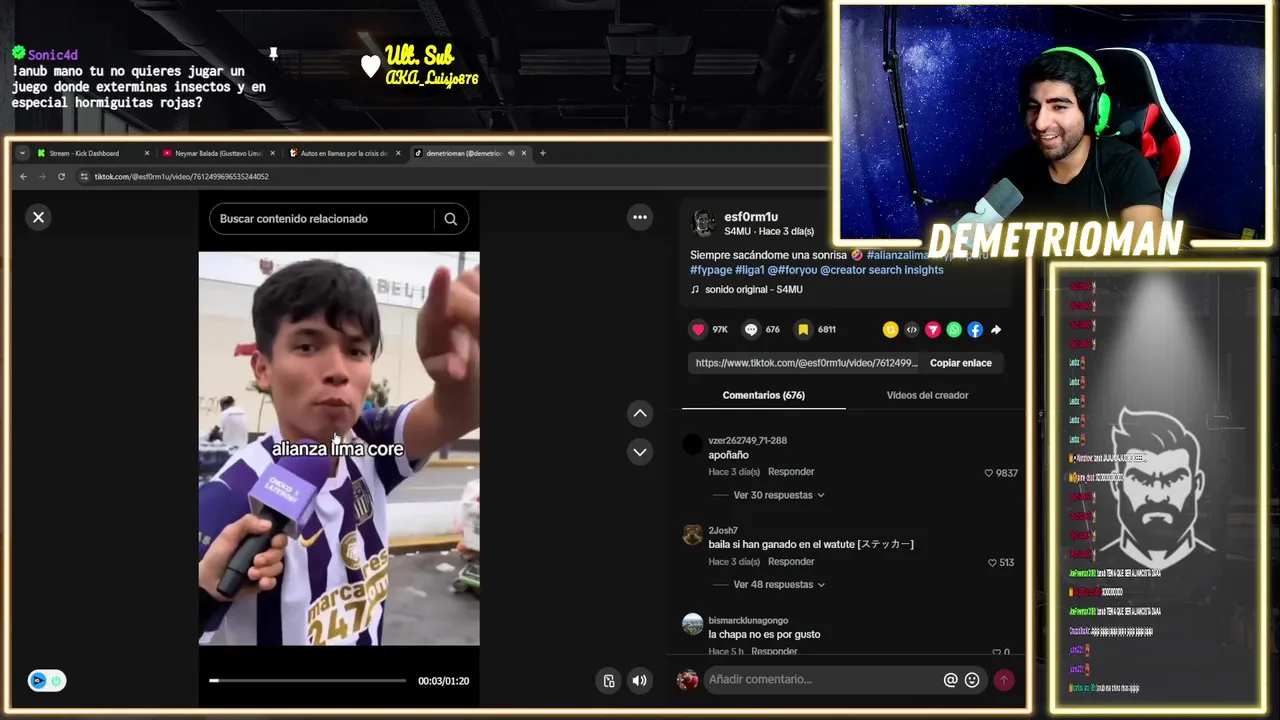1280x720 pixels.
Task: Select the demetrioman TikTok browser tab
Action: coord(464,153)
